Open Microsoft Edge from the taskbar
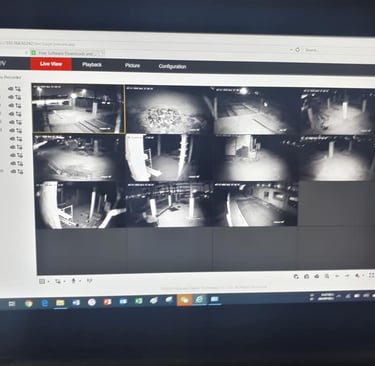Screen dimensions: 375x366 point(44,303)
